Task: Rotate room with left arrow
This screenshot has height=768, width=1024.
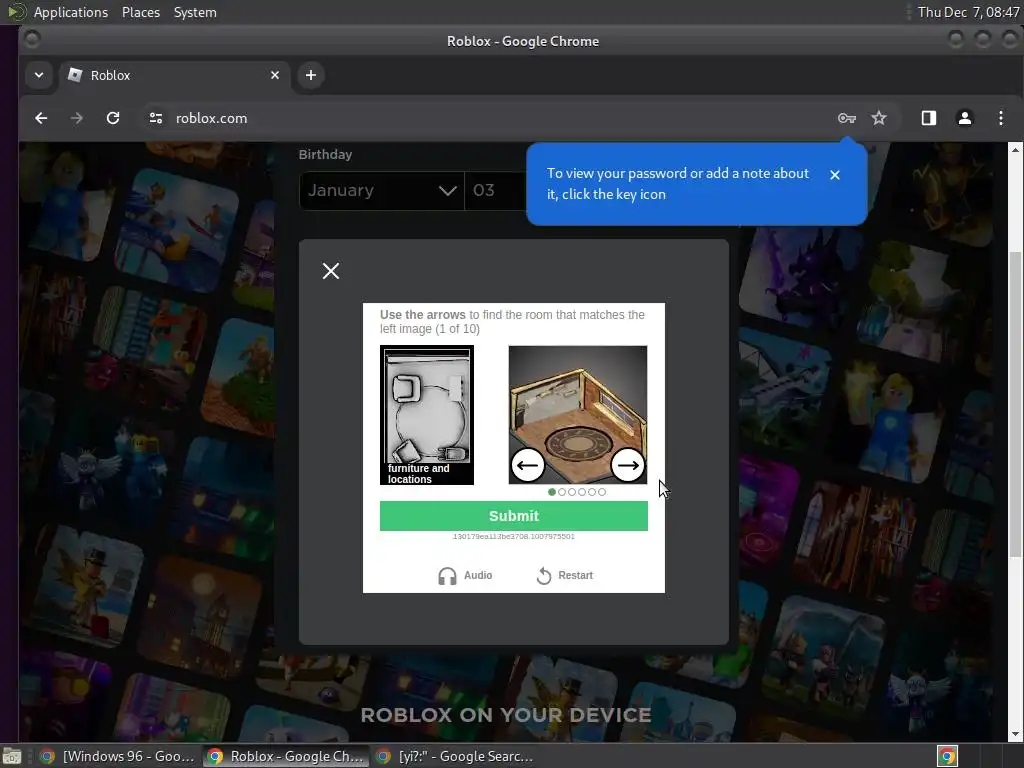Action: [x=528, y=465]
